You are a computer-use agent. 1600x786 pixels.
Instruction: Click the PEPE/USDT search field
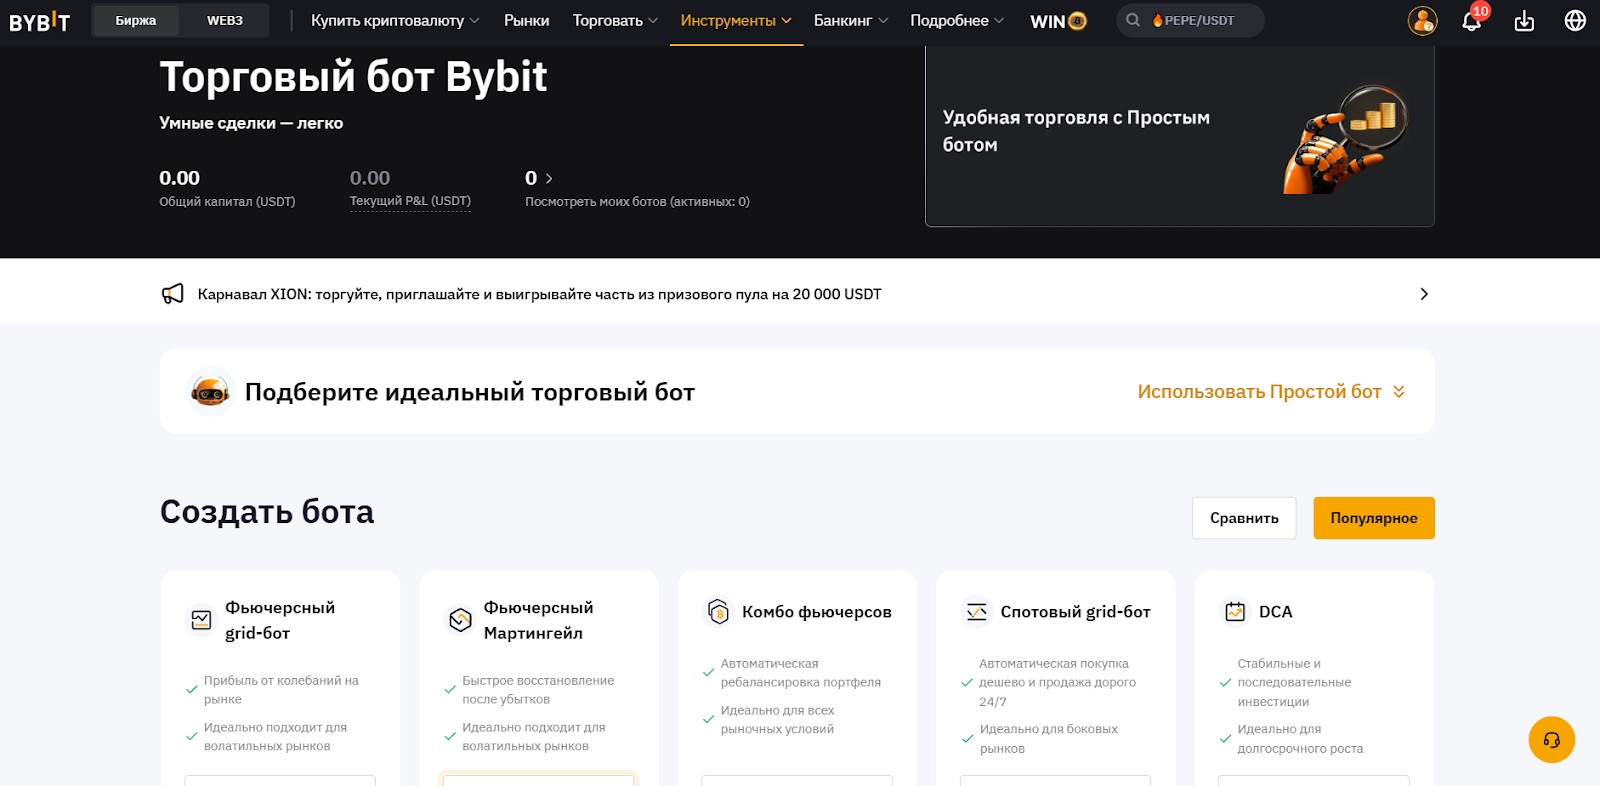tap(1190, 20)
